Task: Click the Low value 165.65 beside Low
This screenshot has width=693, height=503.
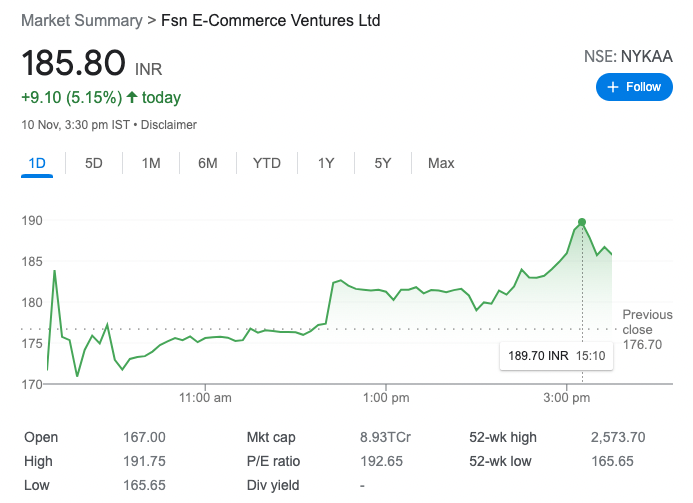Action: (x=144, y=485)
